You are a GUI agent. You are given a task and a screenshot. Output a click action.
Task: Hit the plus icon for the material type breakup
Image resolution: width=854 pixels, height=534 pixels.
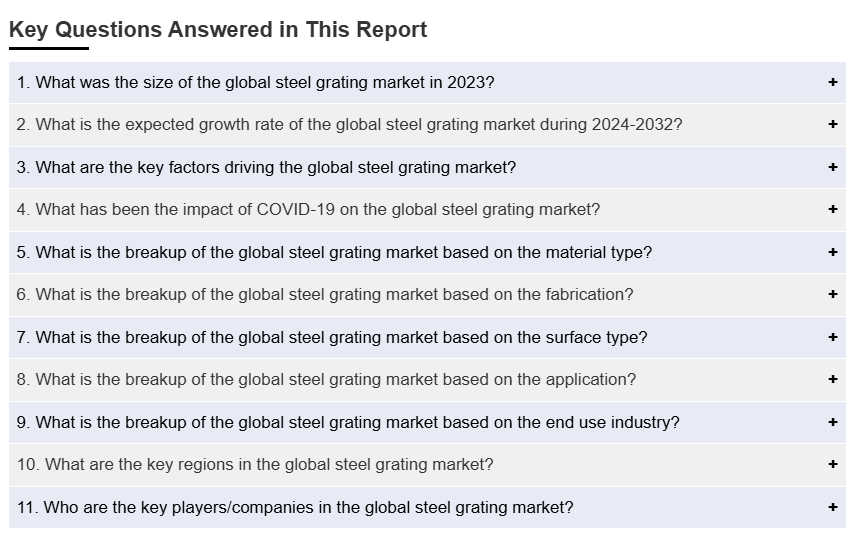tap(832, 252)
